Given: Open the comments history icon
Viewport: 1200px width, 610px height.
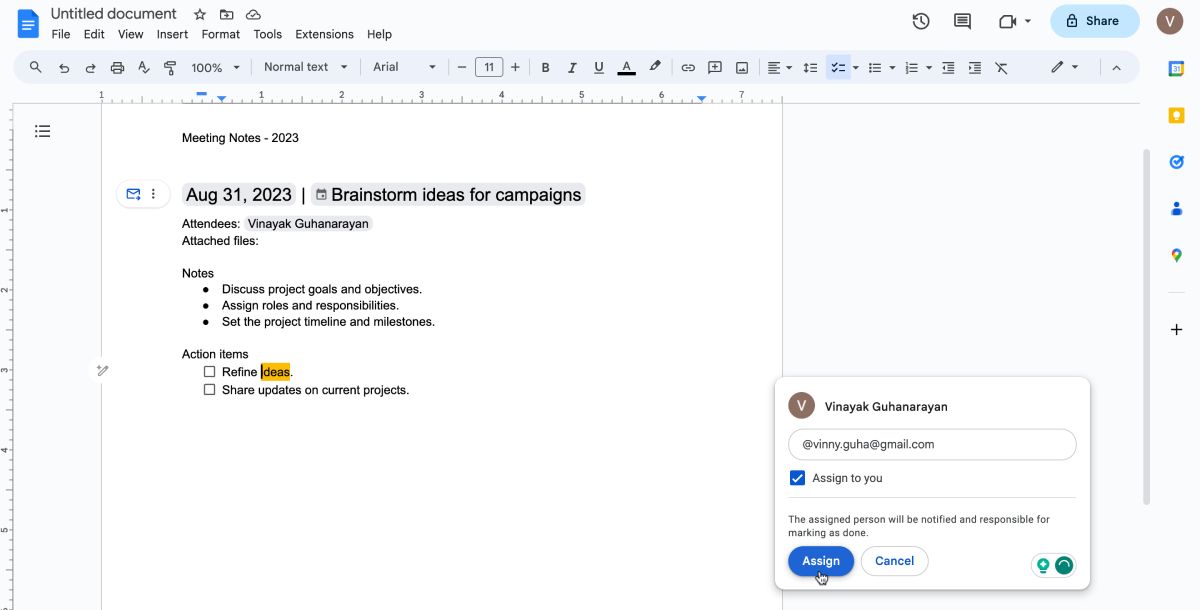Looking at the screenshot, I should point(962,21).
